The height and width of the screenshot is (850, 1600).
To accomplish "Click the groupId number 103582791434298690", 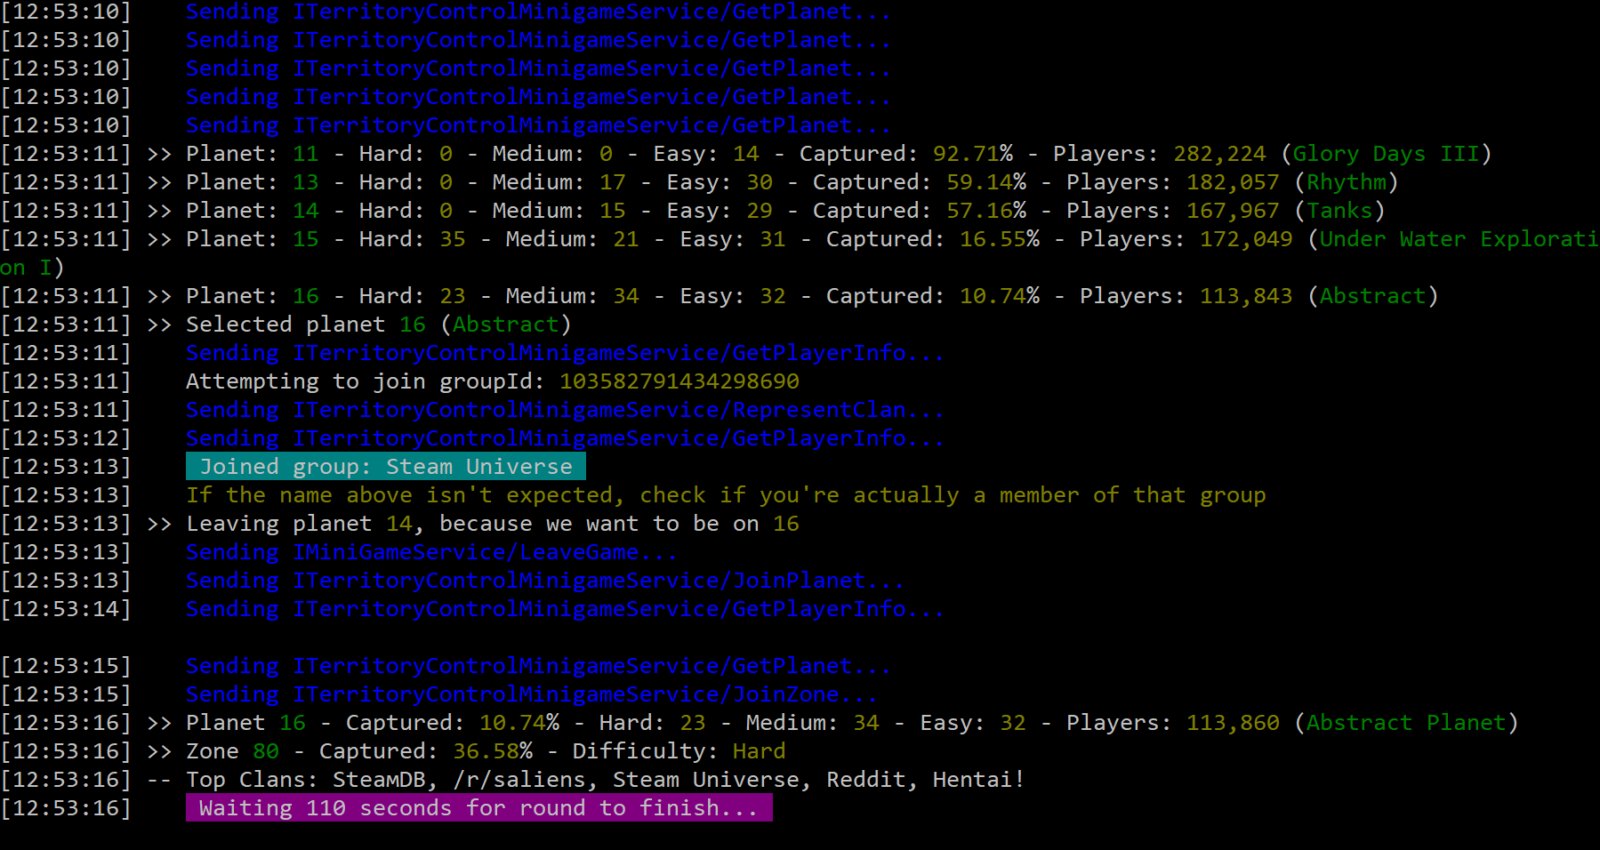I will pyautogui.click(x=679, y=382).
